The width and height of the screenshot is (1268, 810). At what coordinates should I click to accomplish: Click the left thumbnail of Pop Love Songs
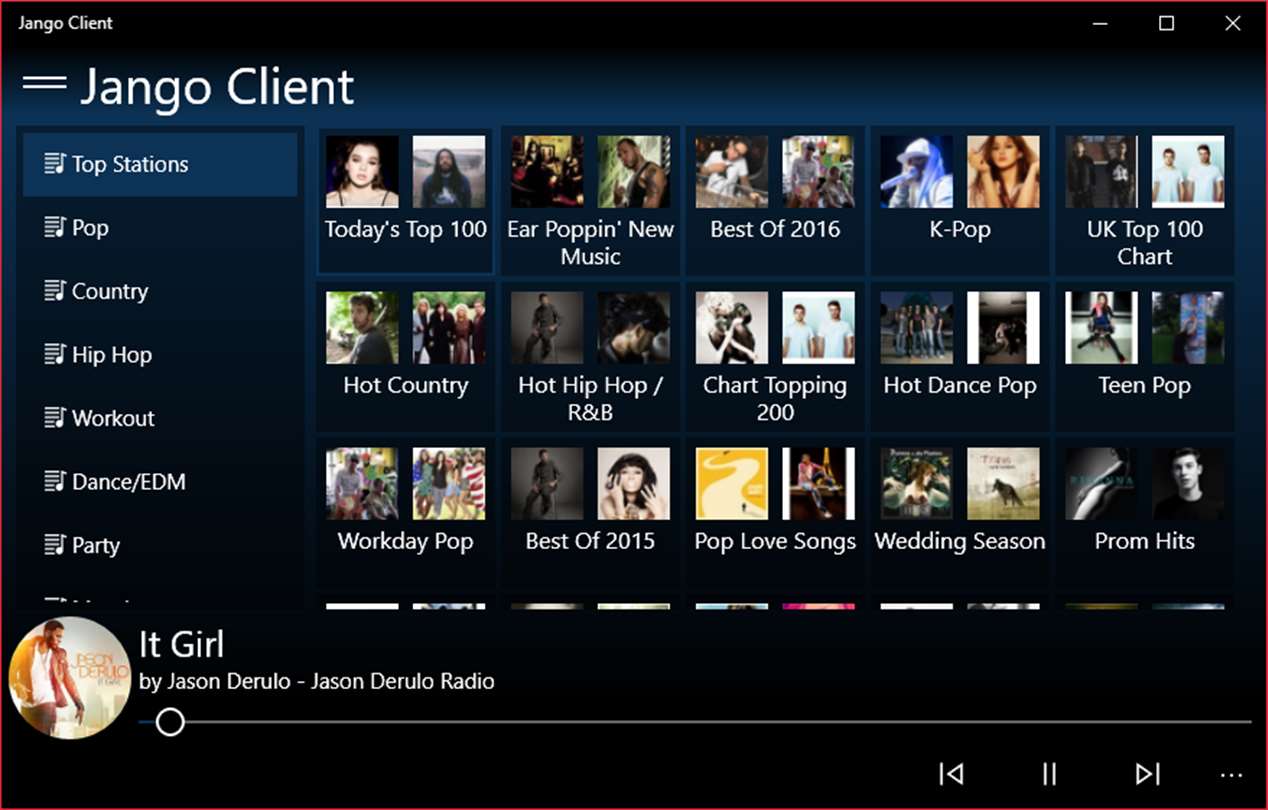[x=732, y=484]
